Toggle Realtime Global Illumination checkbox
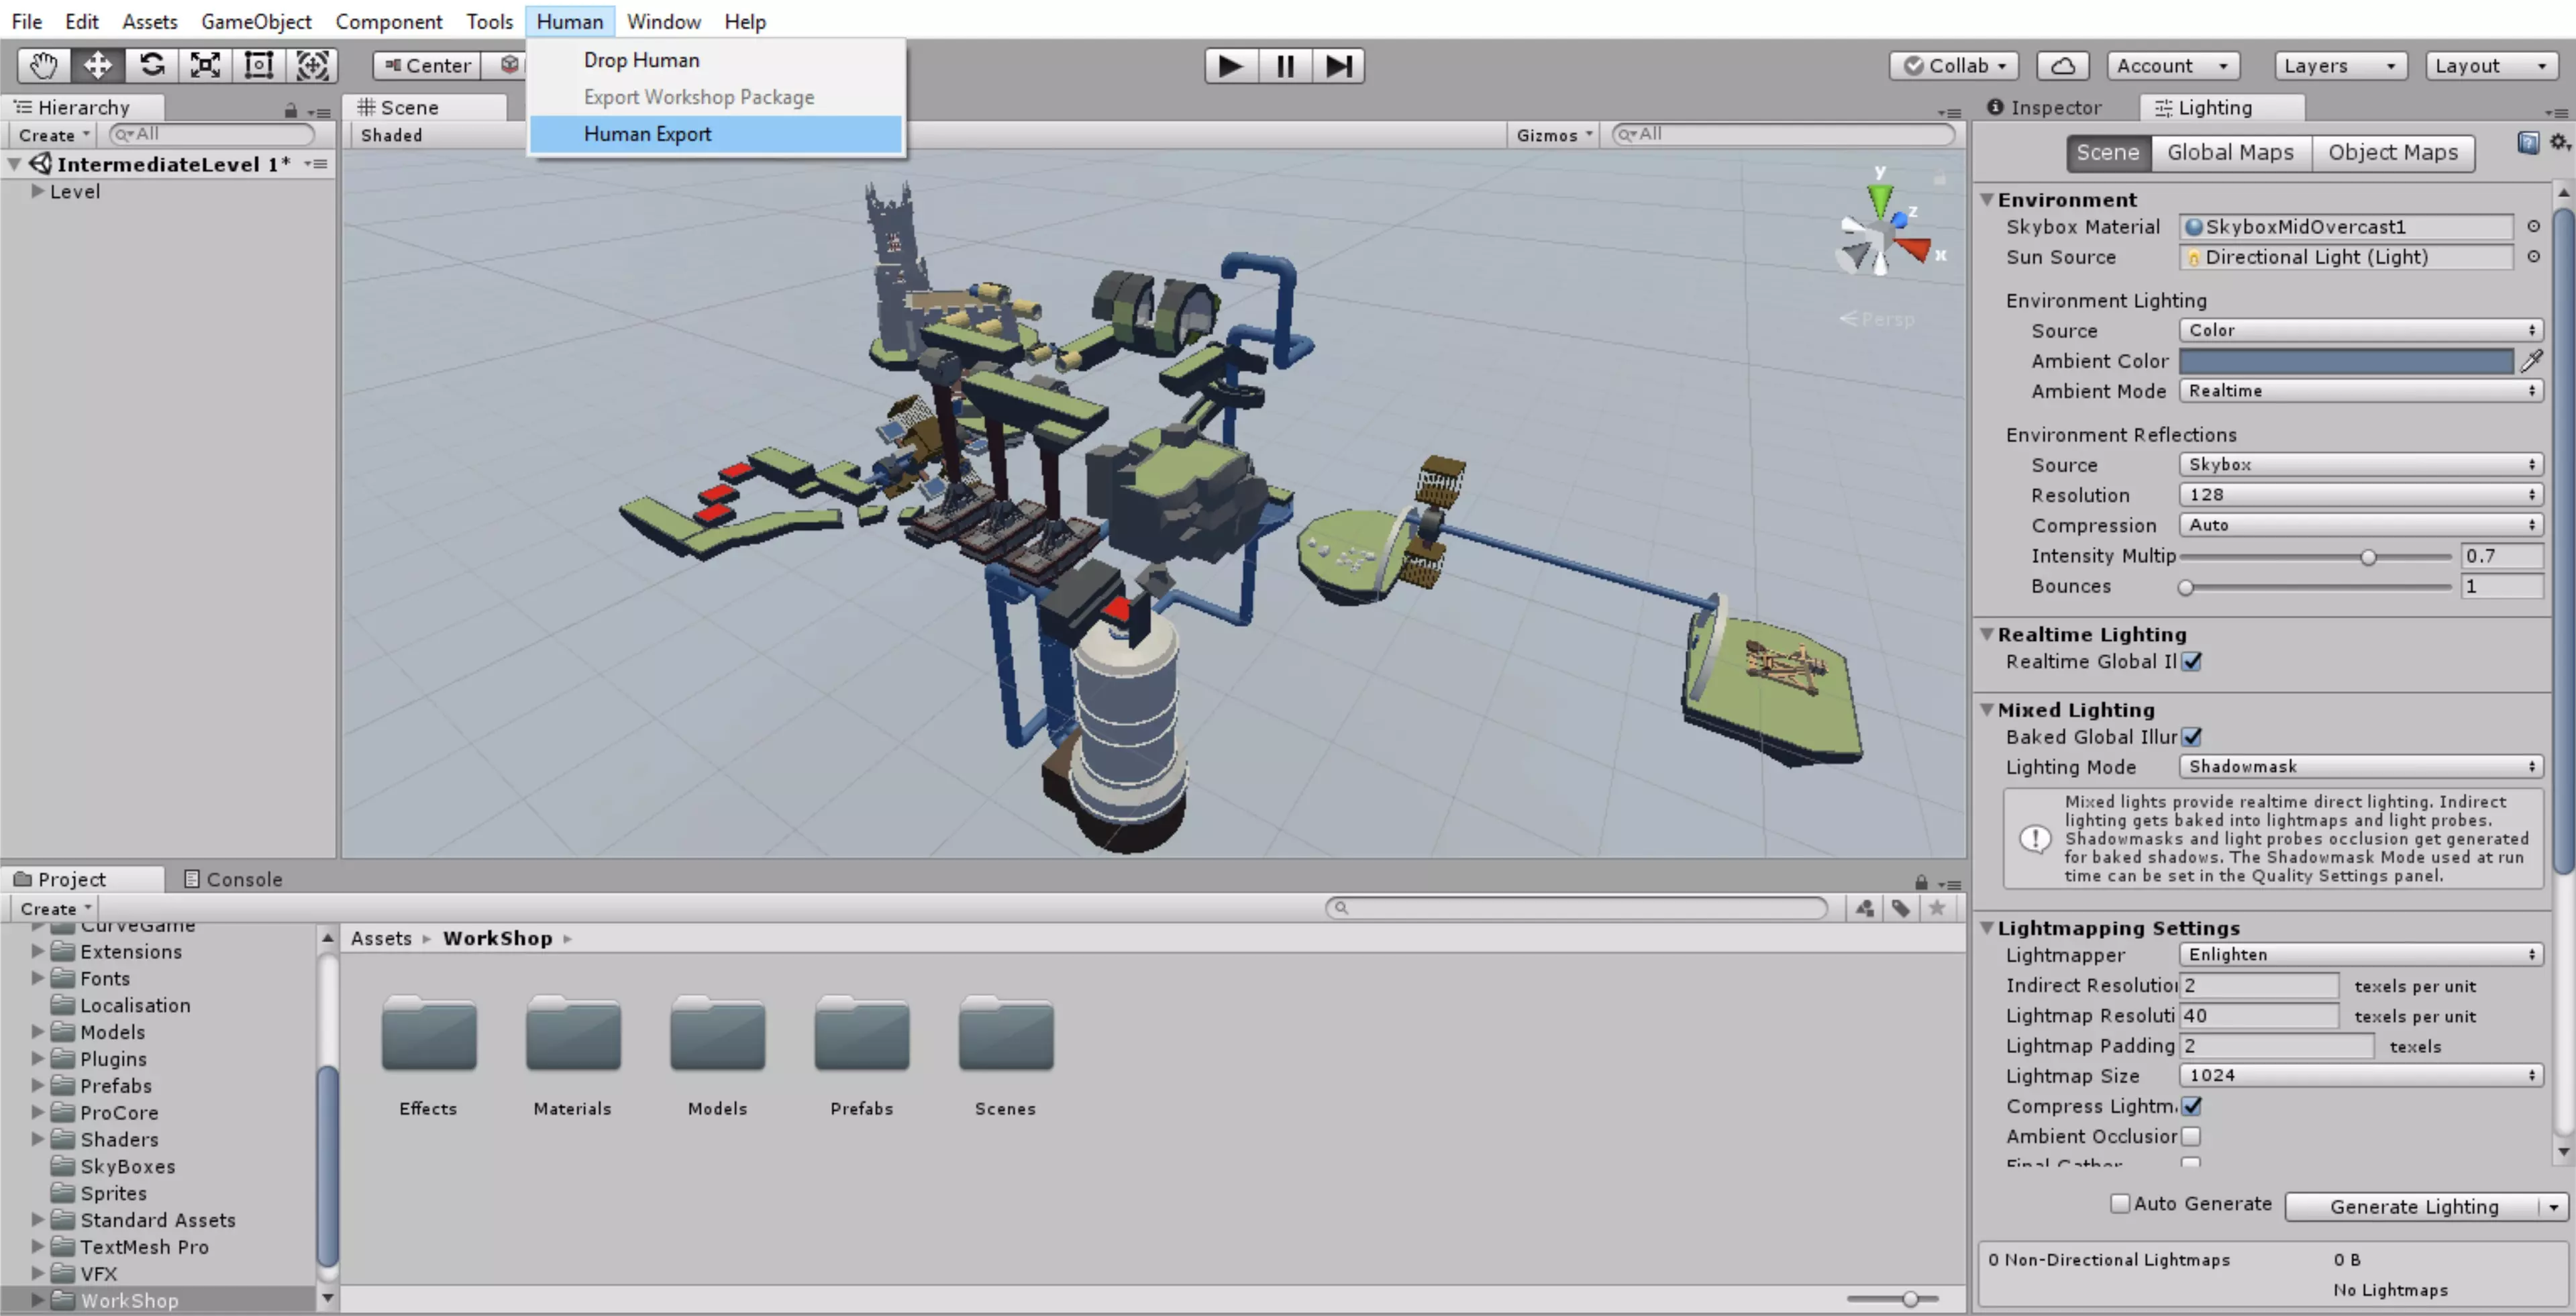This screenshot has height=1316, width=2576. point(2192,662)
